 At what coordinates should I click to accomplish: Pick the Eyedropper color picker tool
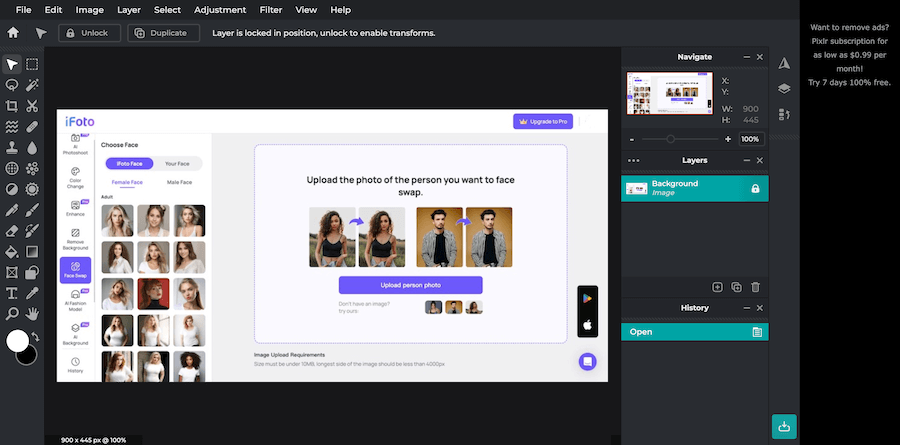coord(32,293)
